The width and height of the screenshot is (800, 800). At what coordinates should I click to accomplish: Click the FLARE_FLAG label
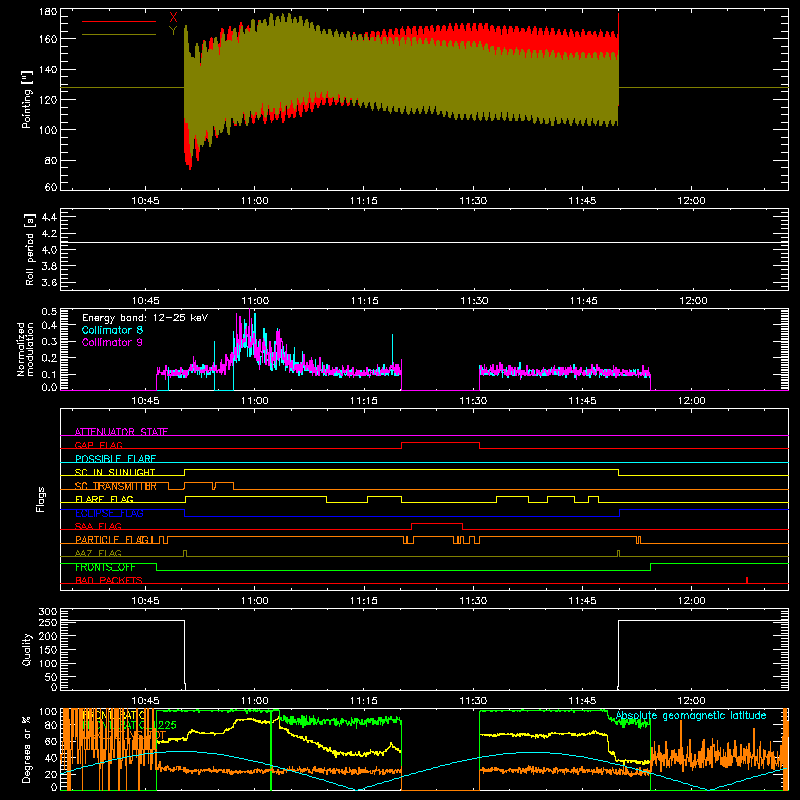coord(104,499)
